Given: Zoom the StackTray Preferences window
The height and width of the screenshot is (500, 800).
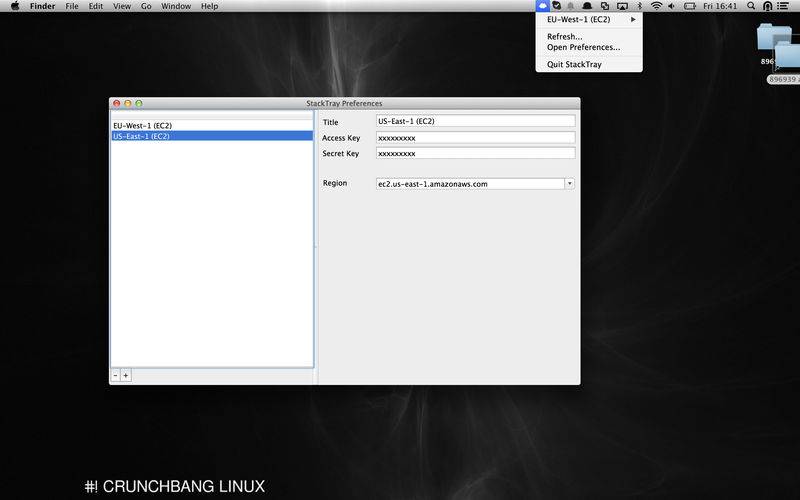Looking at the screenshot, I should [139, 103].
